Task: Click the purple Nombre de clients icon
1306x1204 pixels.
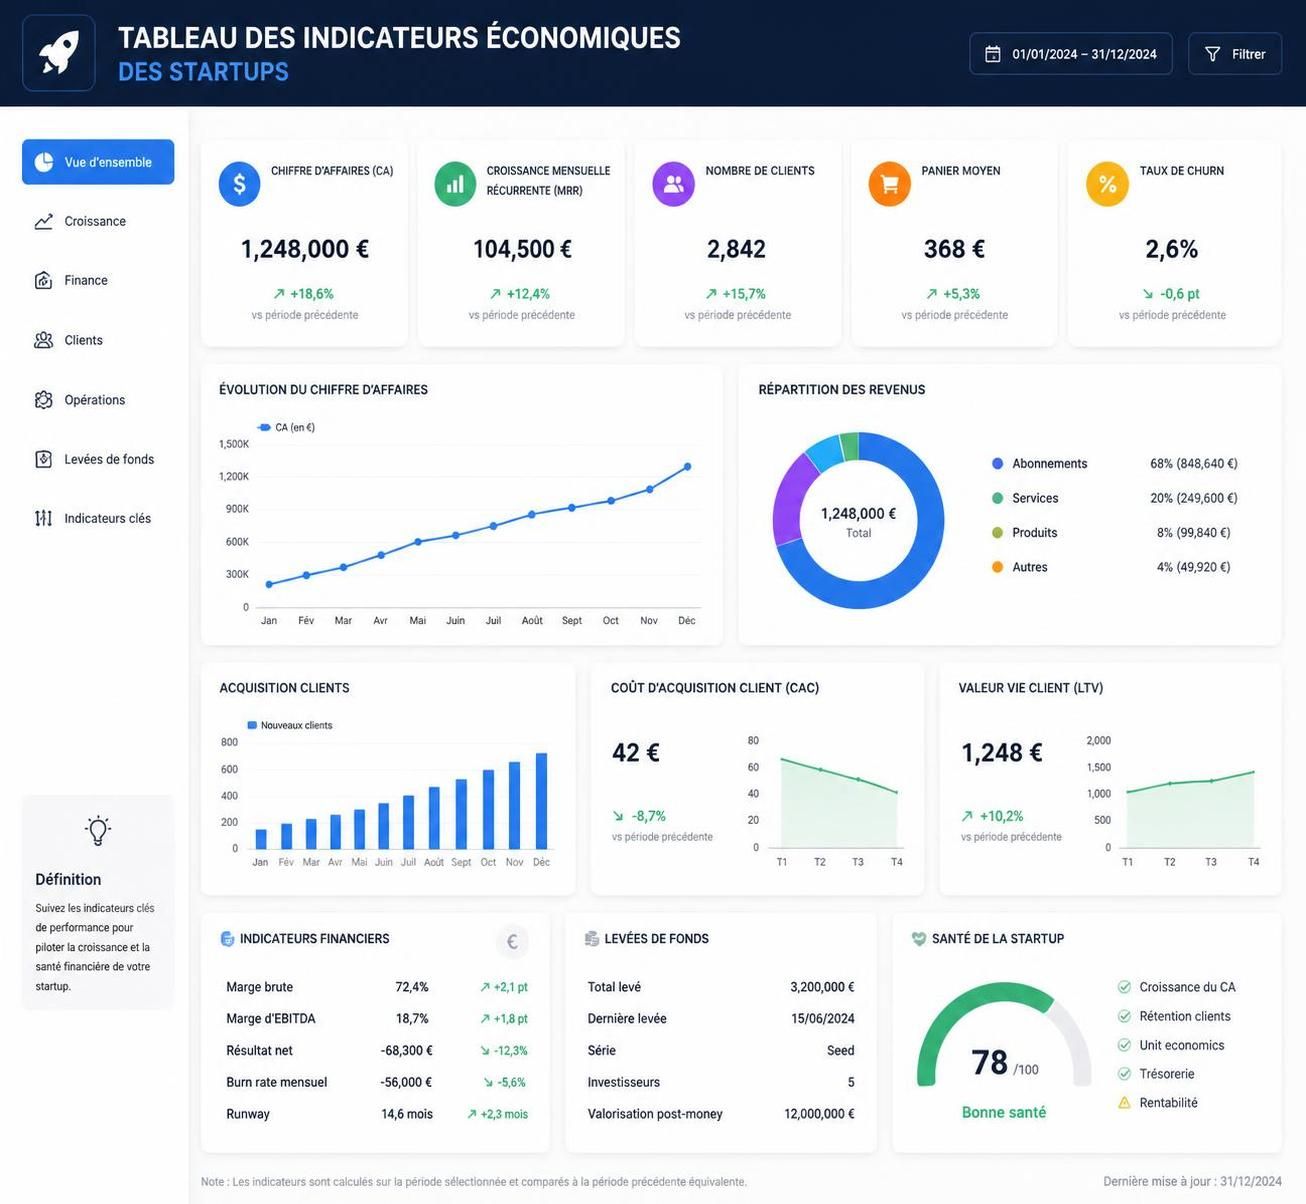Action: tap(673, 185)
